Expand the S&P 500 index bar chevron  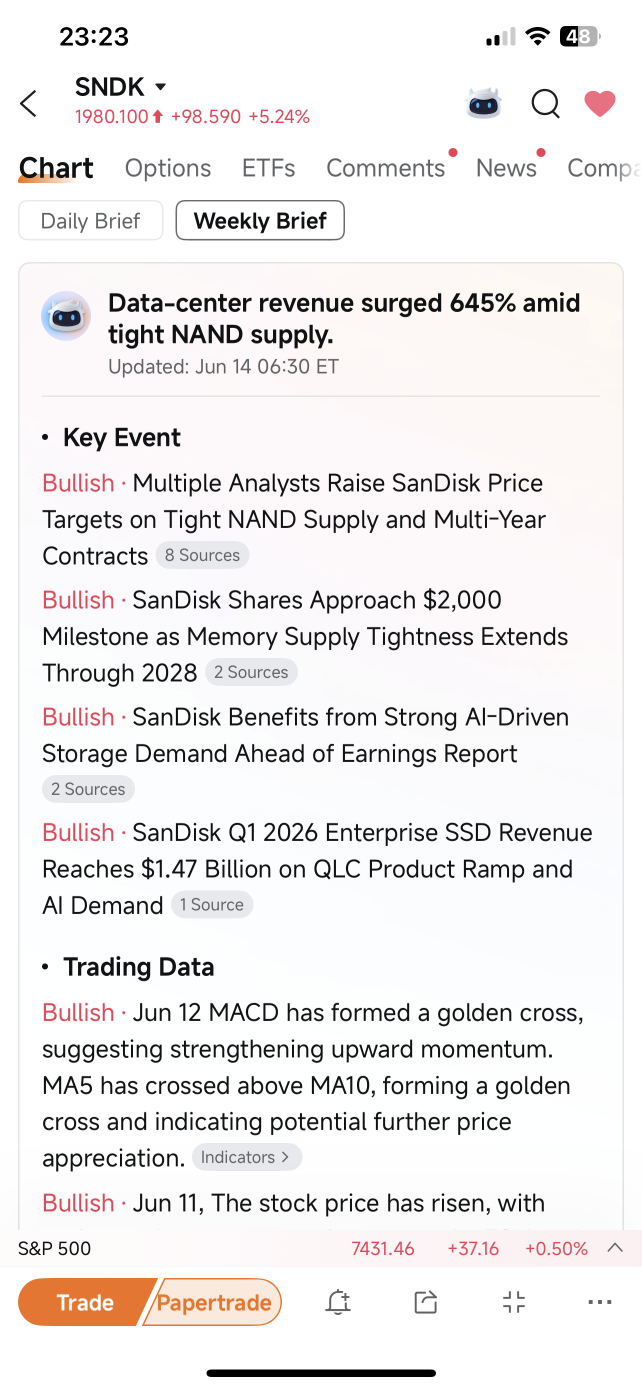(616, 1248)
